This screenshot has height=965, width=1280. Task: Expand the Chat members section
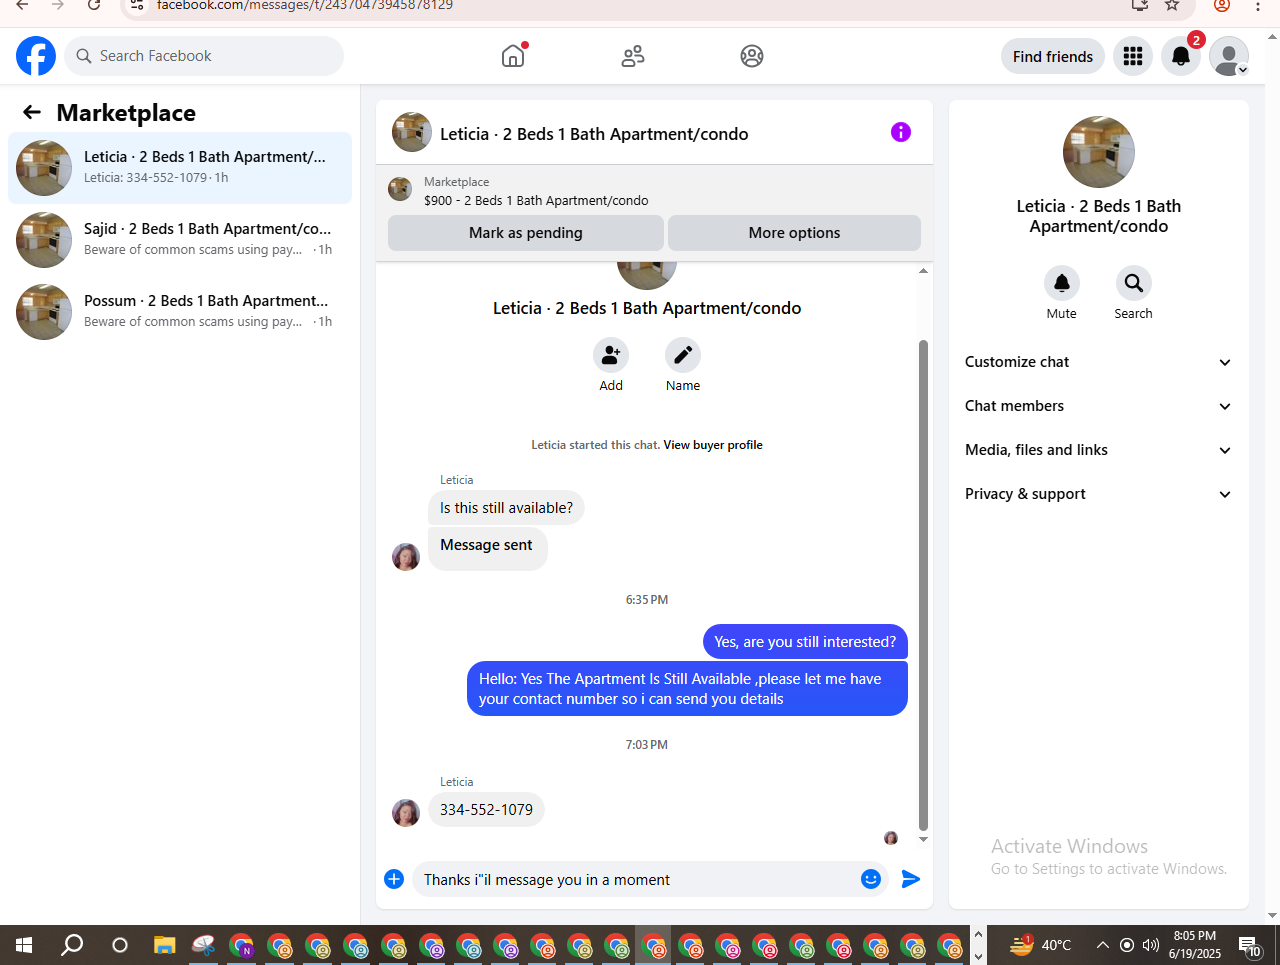1099,406
